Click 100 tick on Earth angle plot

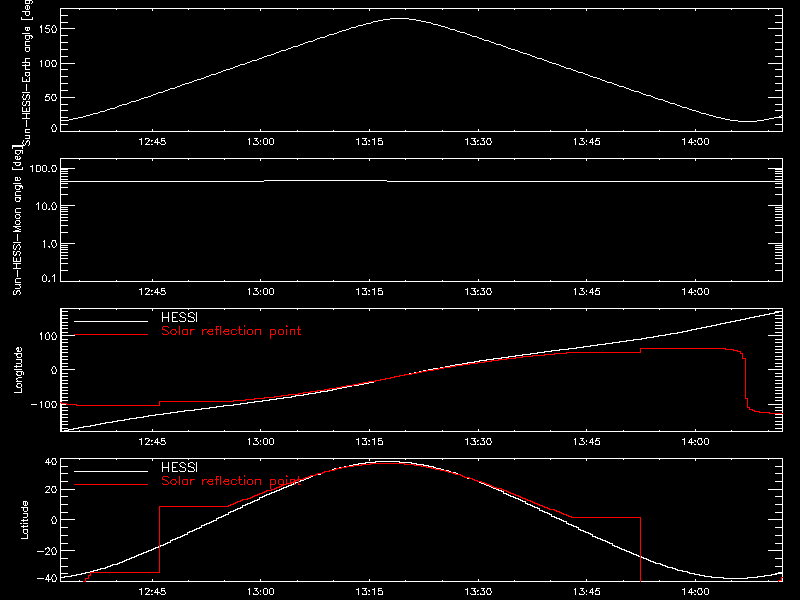(x=47, y=63)
